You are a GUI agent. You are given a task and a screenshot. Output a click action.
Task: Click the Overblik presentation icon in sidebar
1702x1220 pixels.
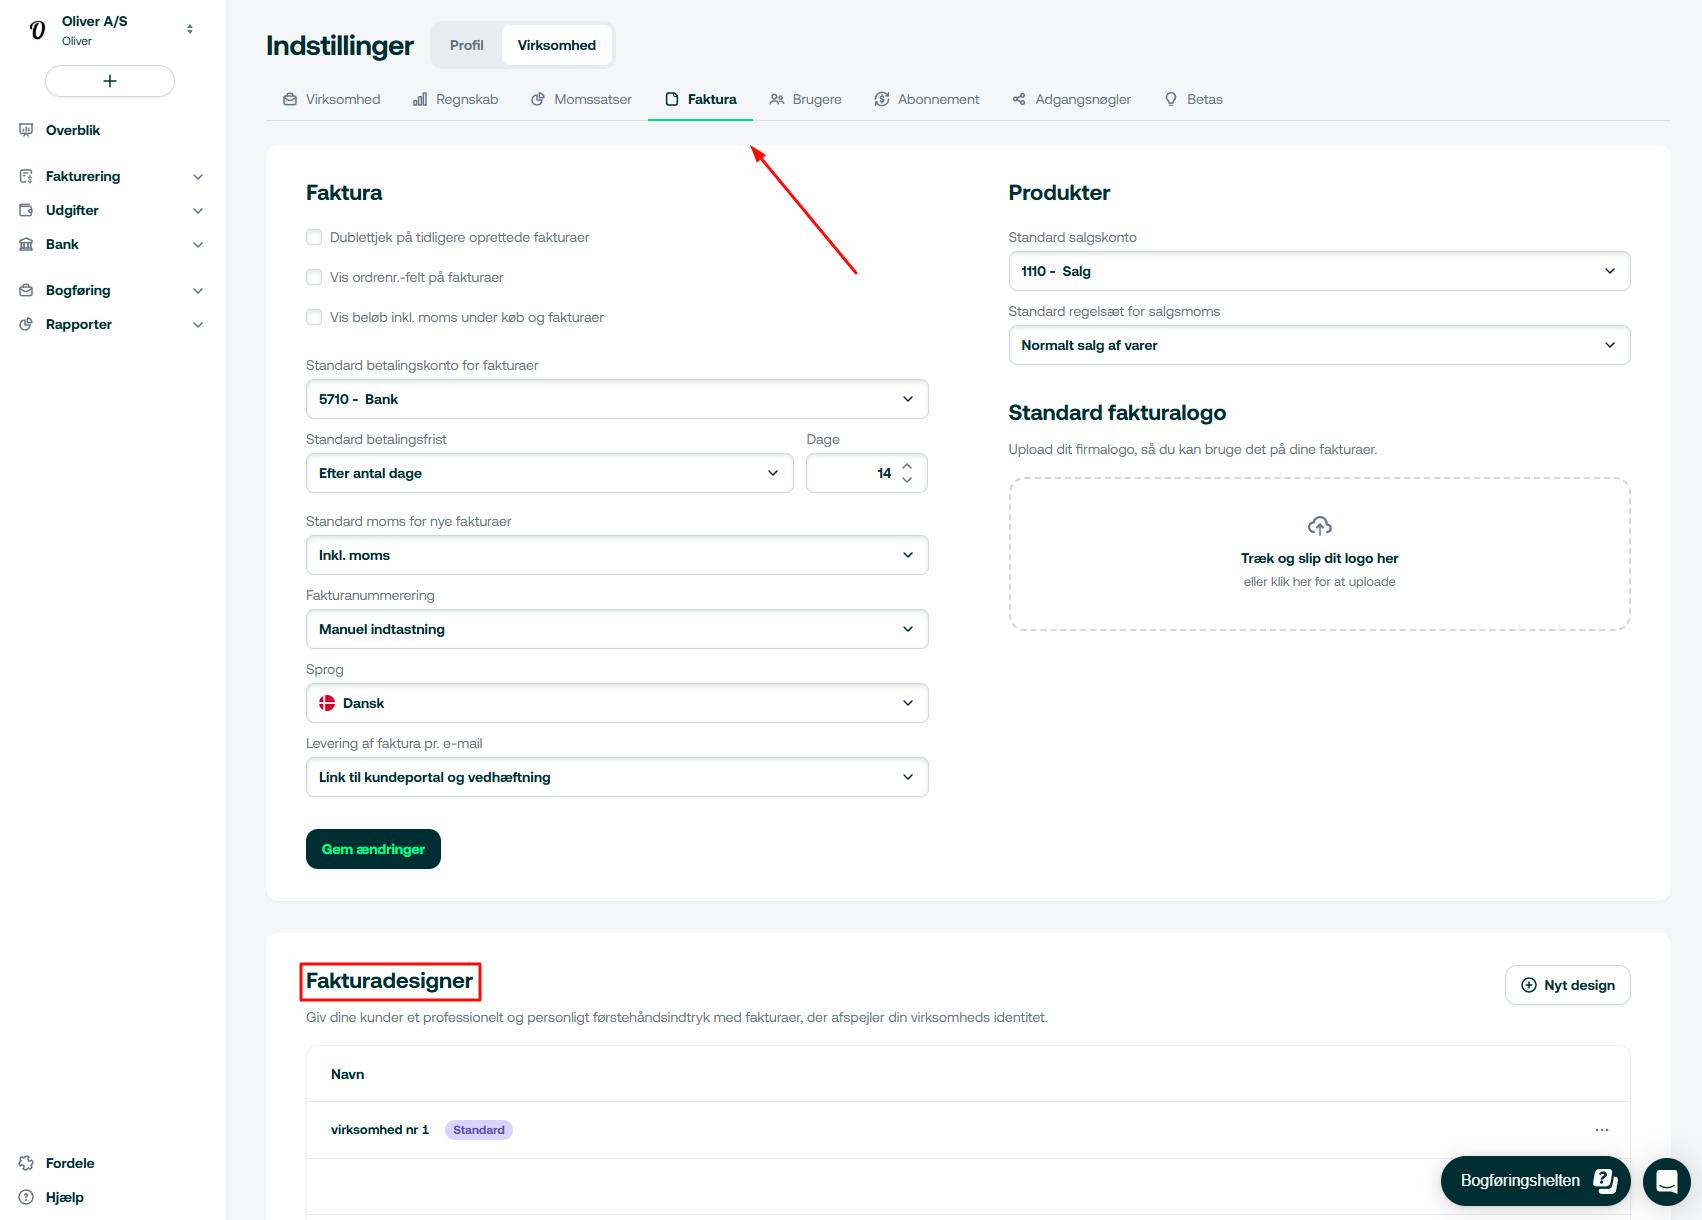click(26, 130)
